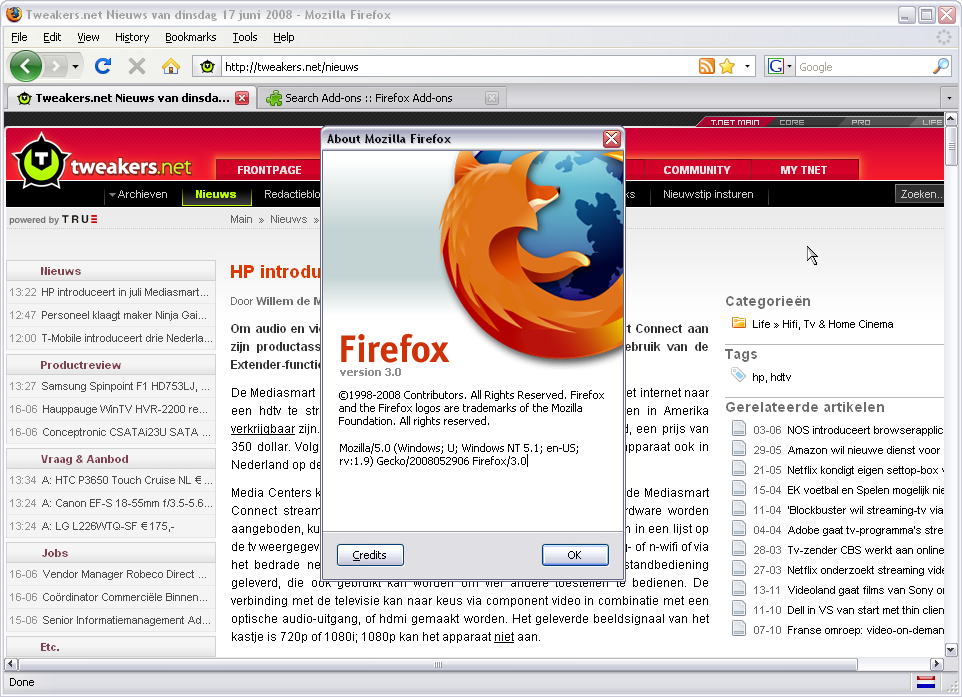
Task: Open the History menu
Action: tap(132, 37)
